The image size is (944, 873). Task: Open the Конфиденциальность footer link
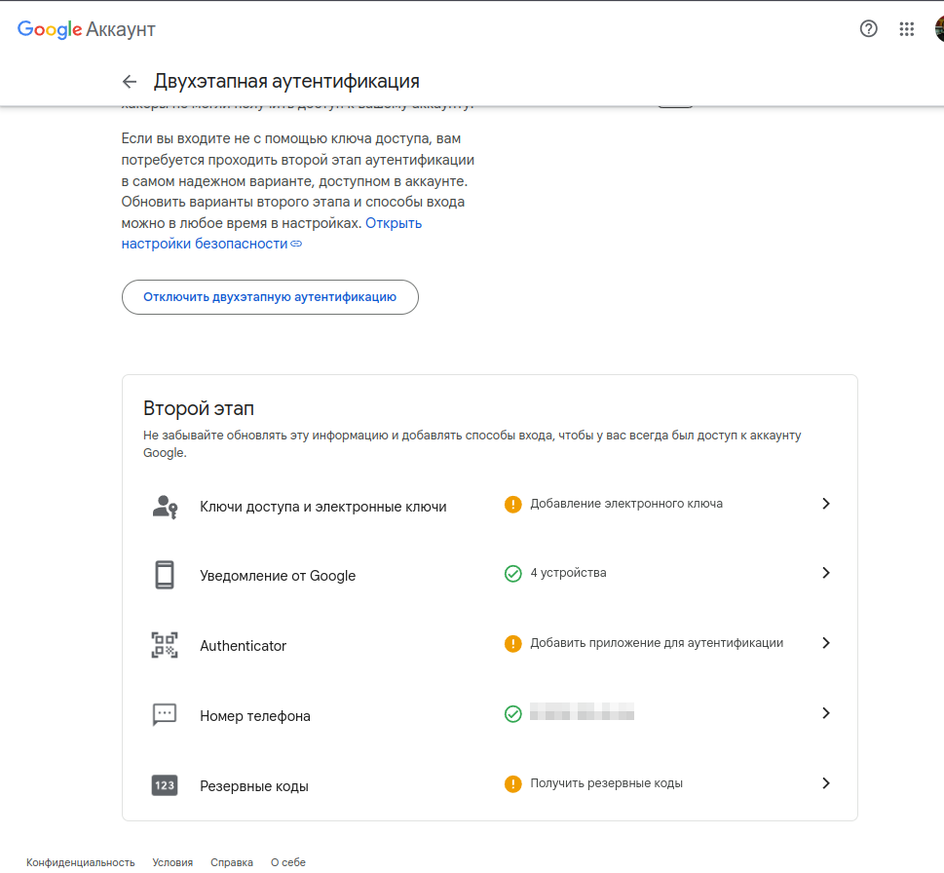pos(81,862)
